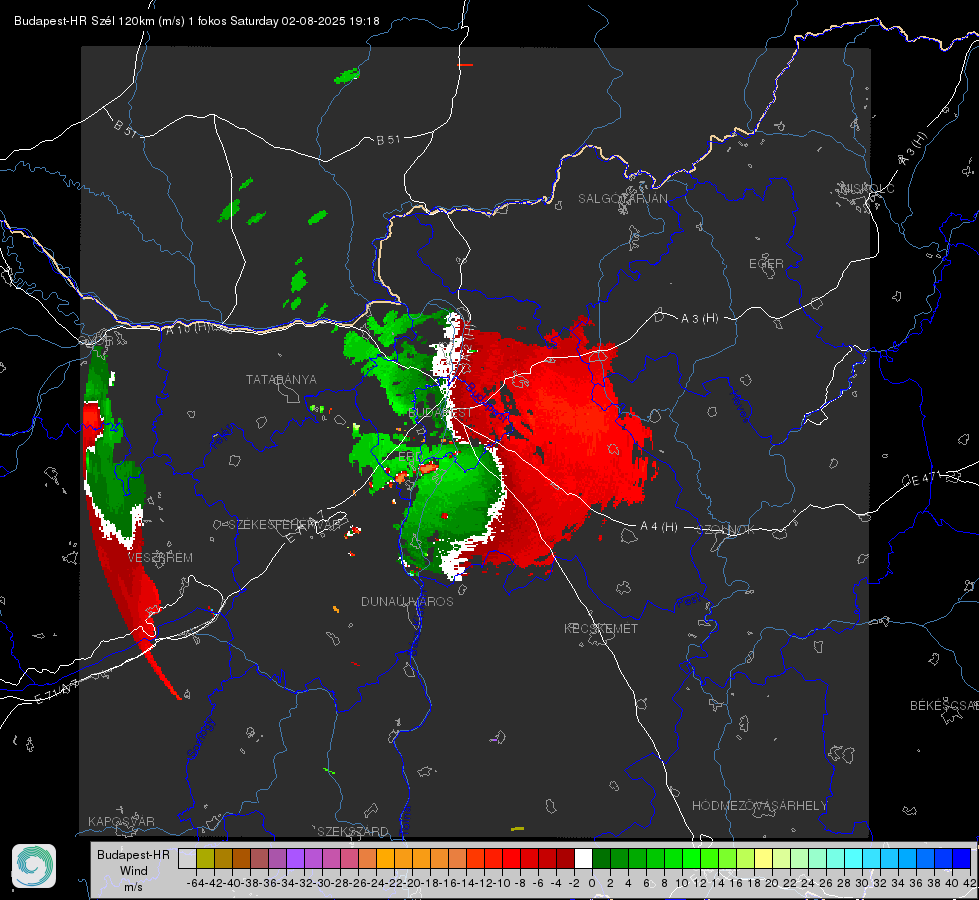The image size is (979, 900).
Task: Click the EGER city label
Action: [766, 264]
